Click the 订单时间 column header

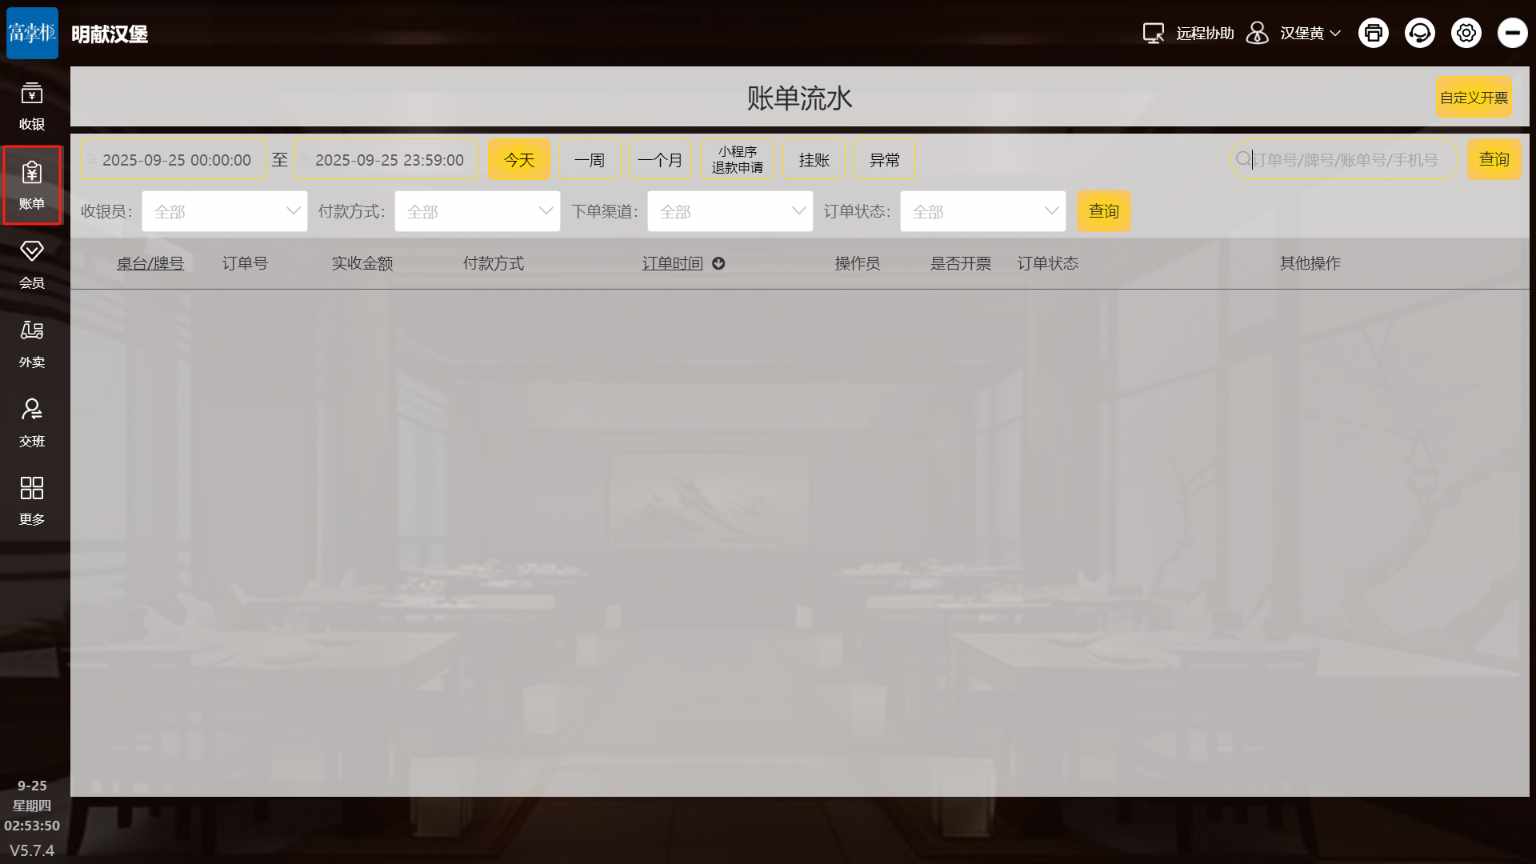coord(672,263)
